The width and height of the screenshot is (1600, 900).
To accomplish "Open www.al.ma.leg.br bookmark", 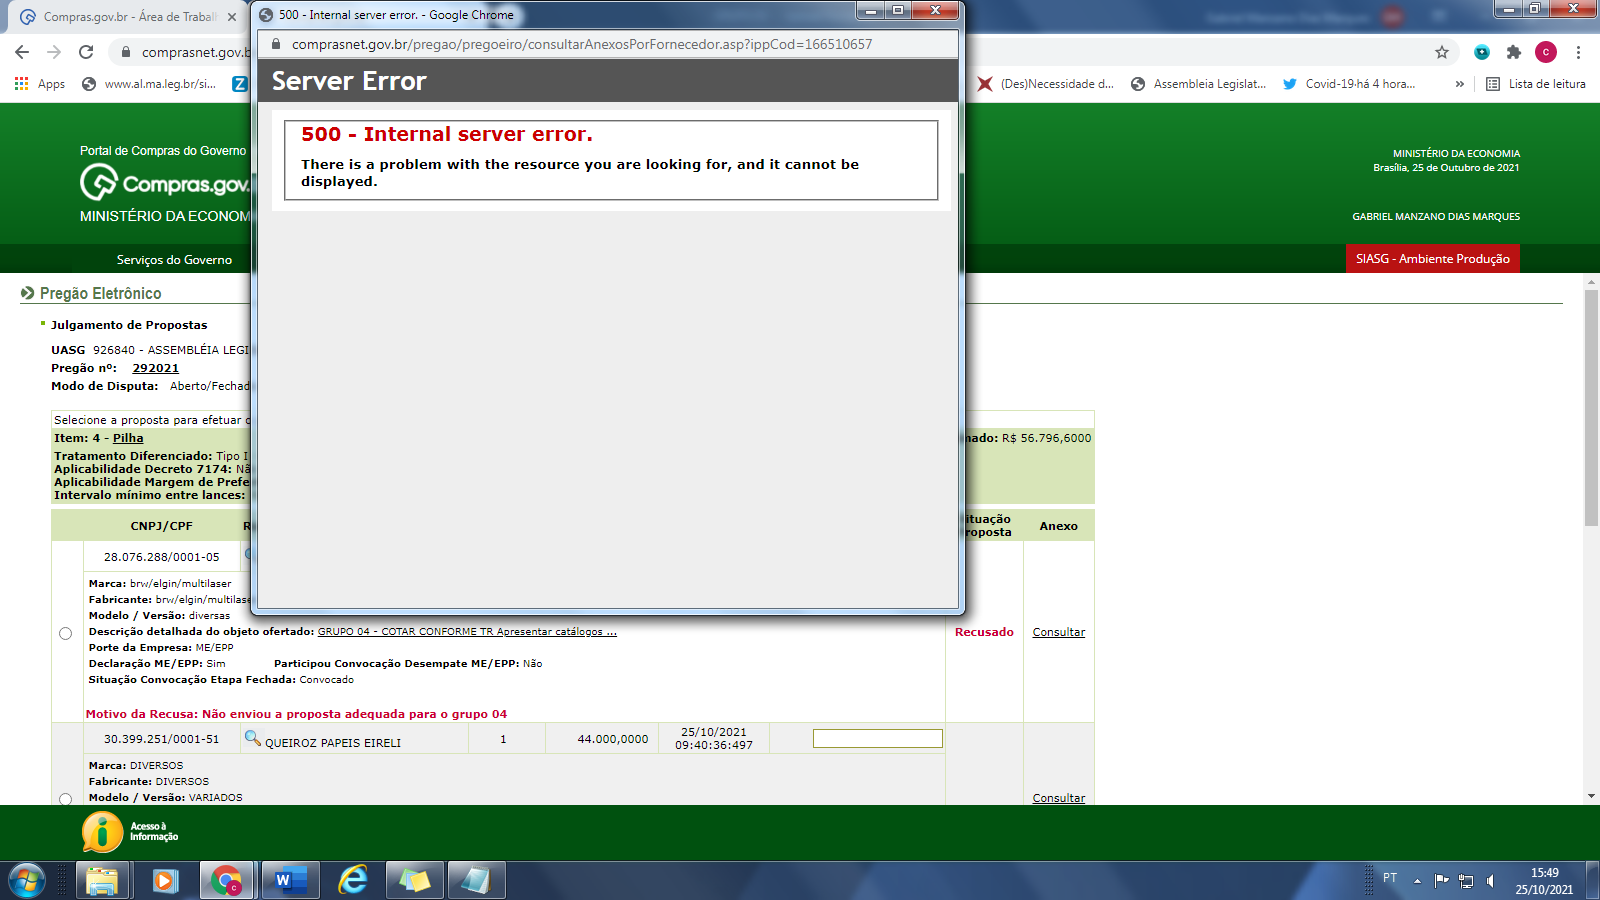I will (150, 84).
